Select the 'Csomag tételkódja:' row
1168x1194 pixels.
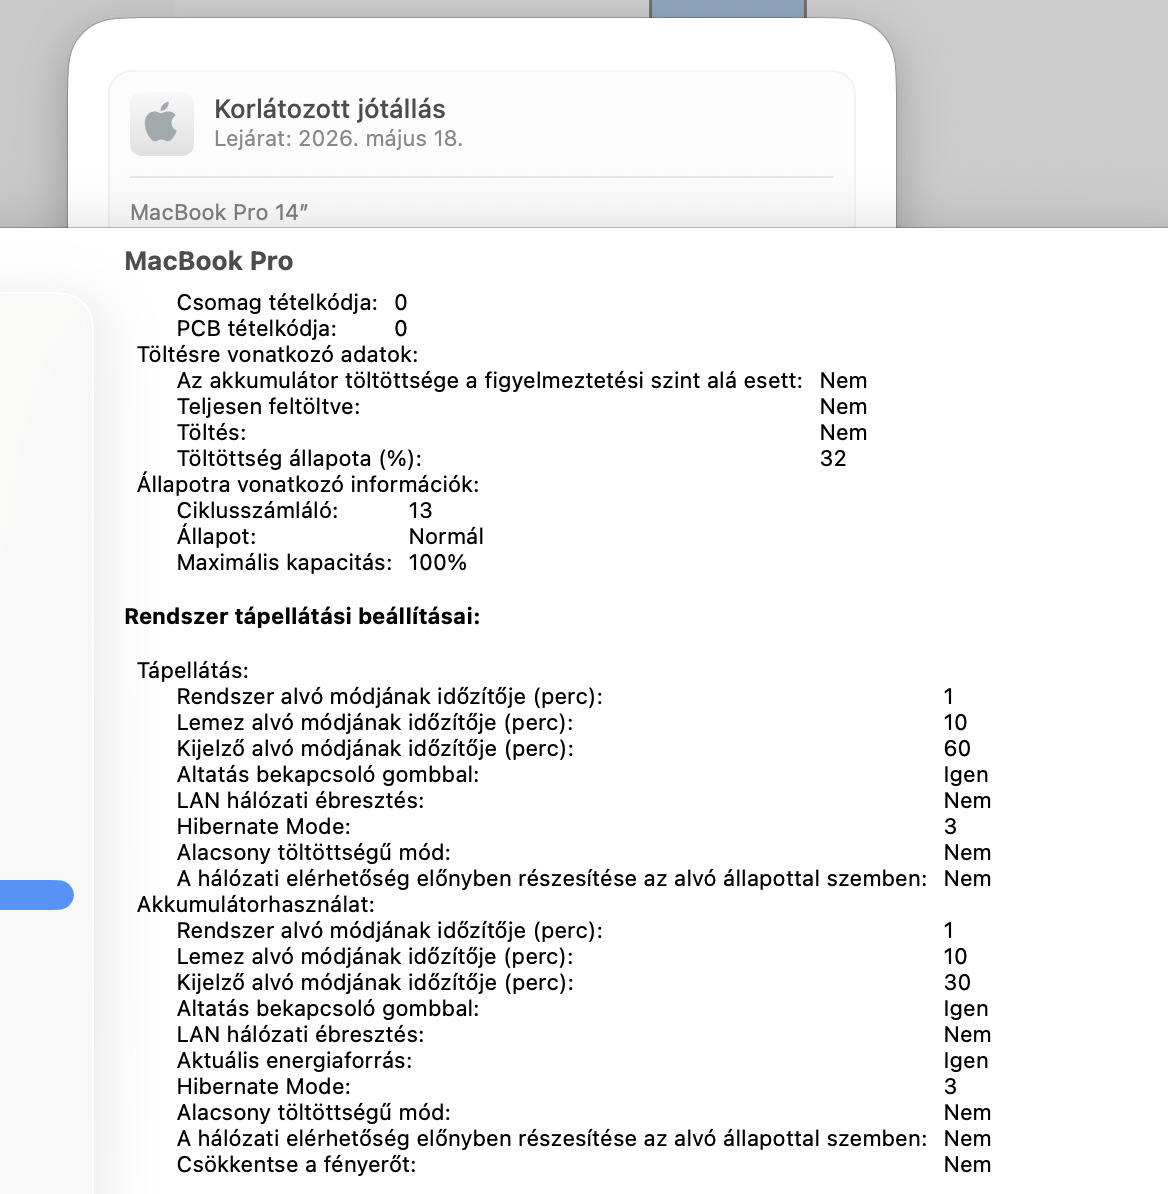pyautogui.click(x=292, y=302)
